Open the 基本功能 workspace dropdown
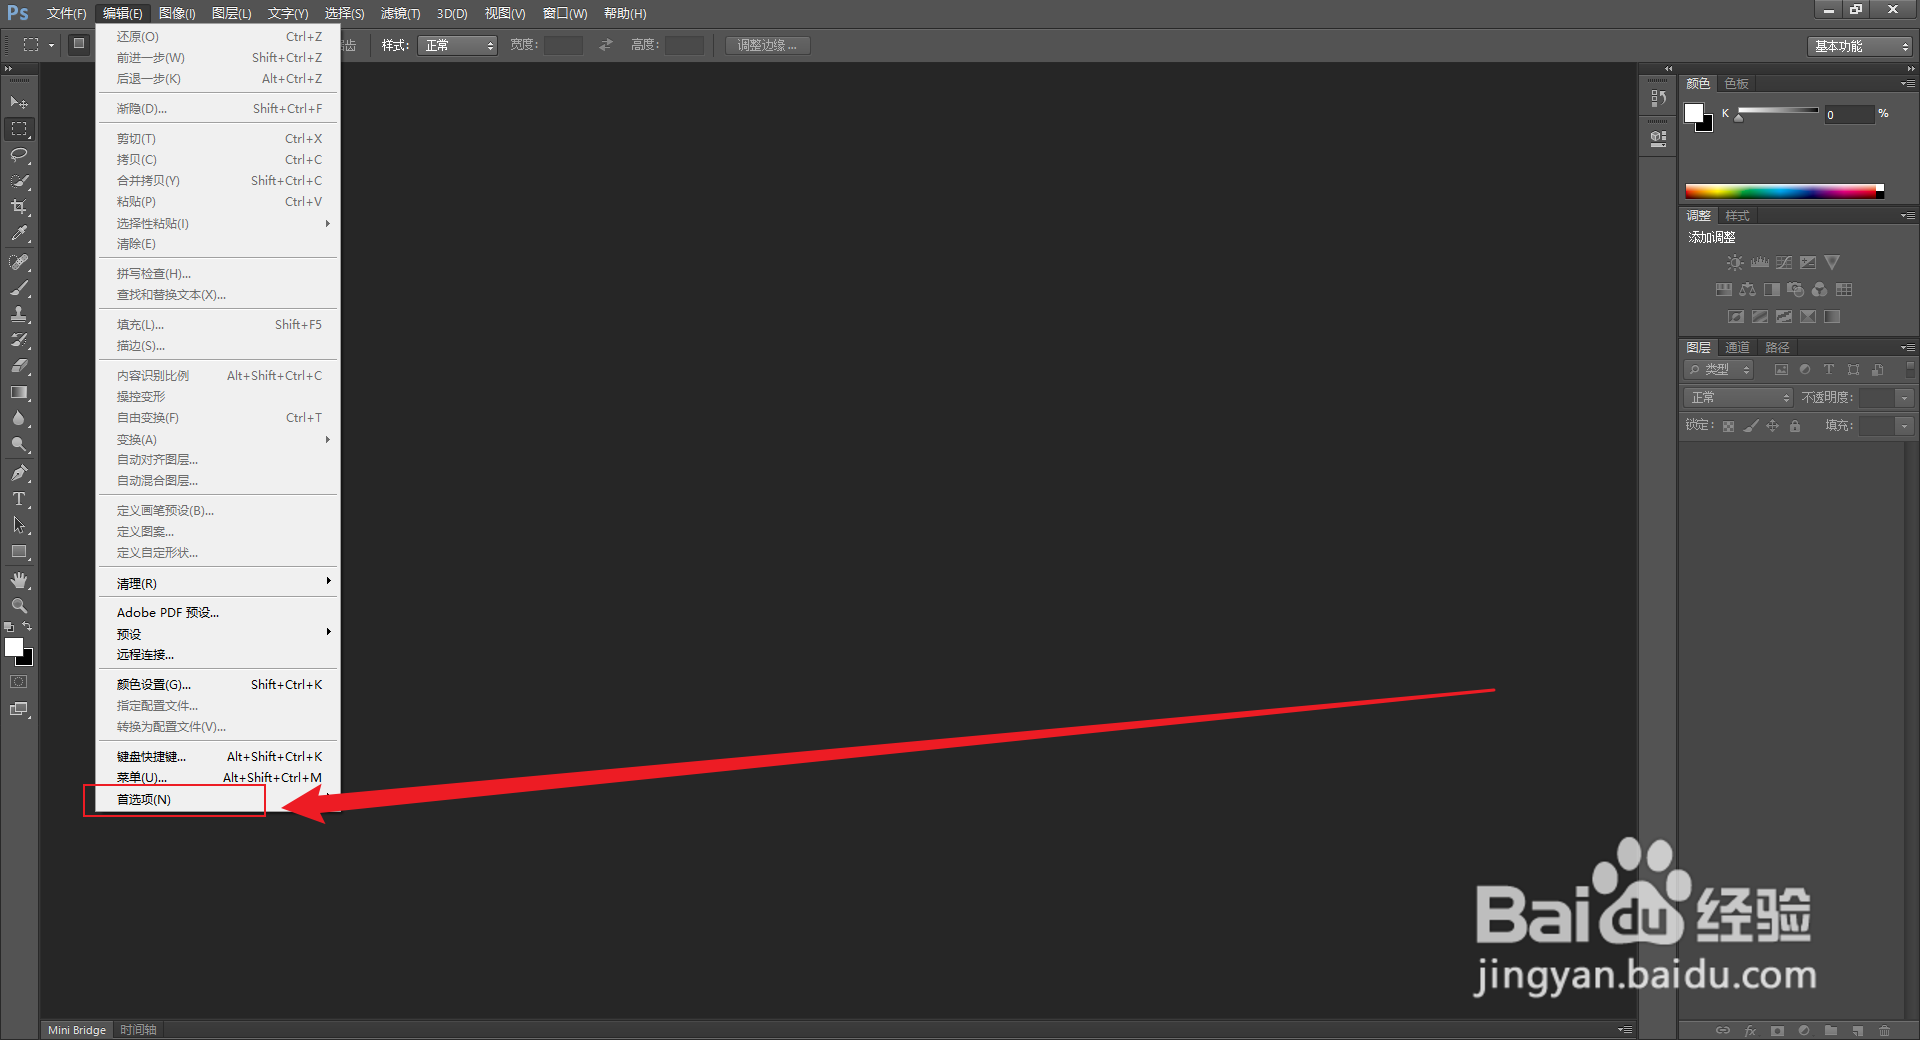The height and width of the screenshot is (1040, 1920). point(1860,46)
